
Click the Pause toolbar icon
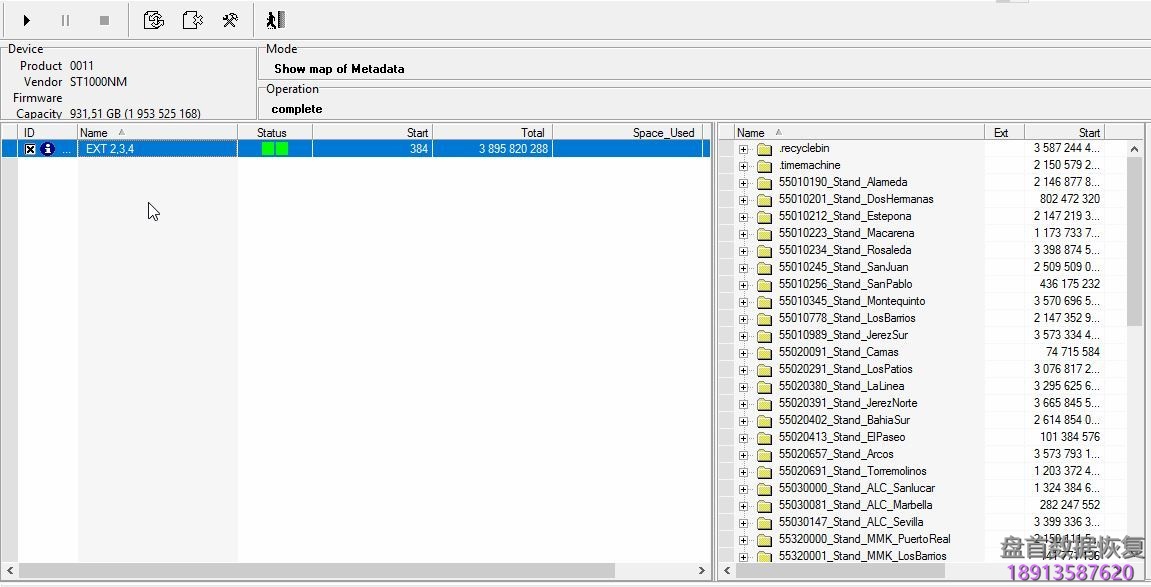click(65, 19)
